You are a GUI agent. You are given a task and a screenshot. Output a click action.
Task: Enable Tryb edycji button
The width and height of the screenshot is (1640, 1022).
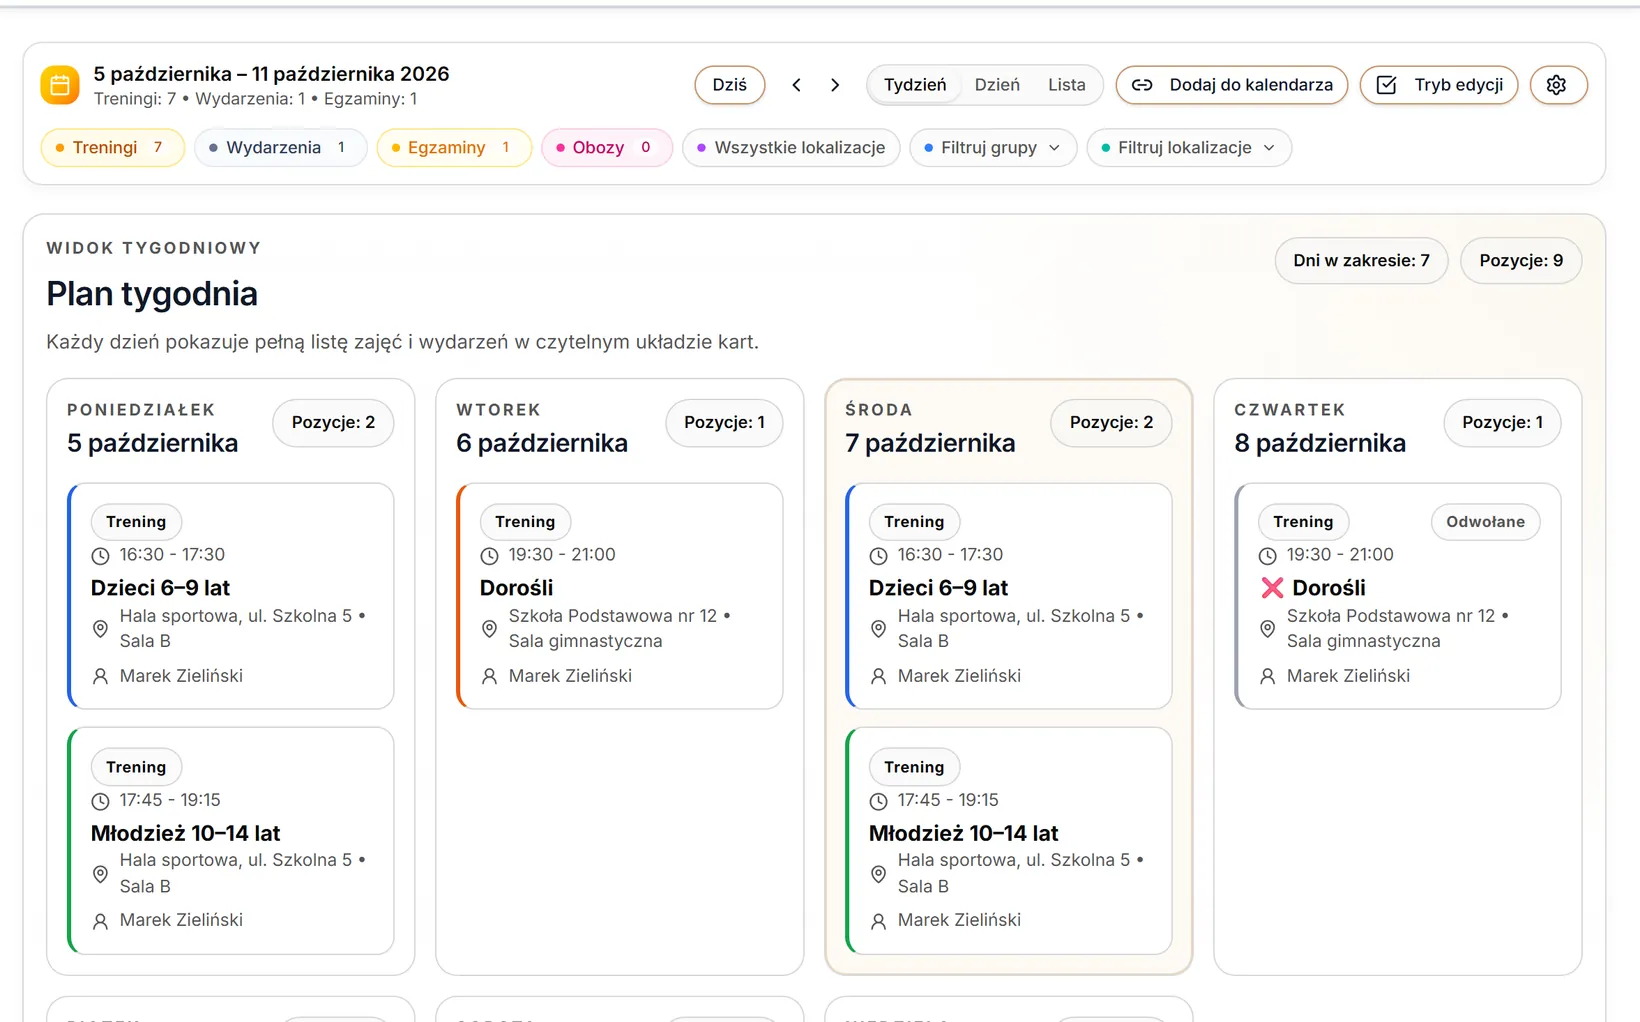pyautogui.click(x=1439, y=85)
